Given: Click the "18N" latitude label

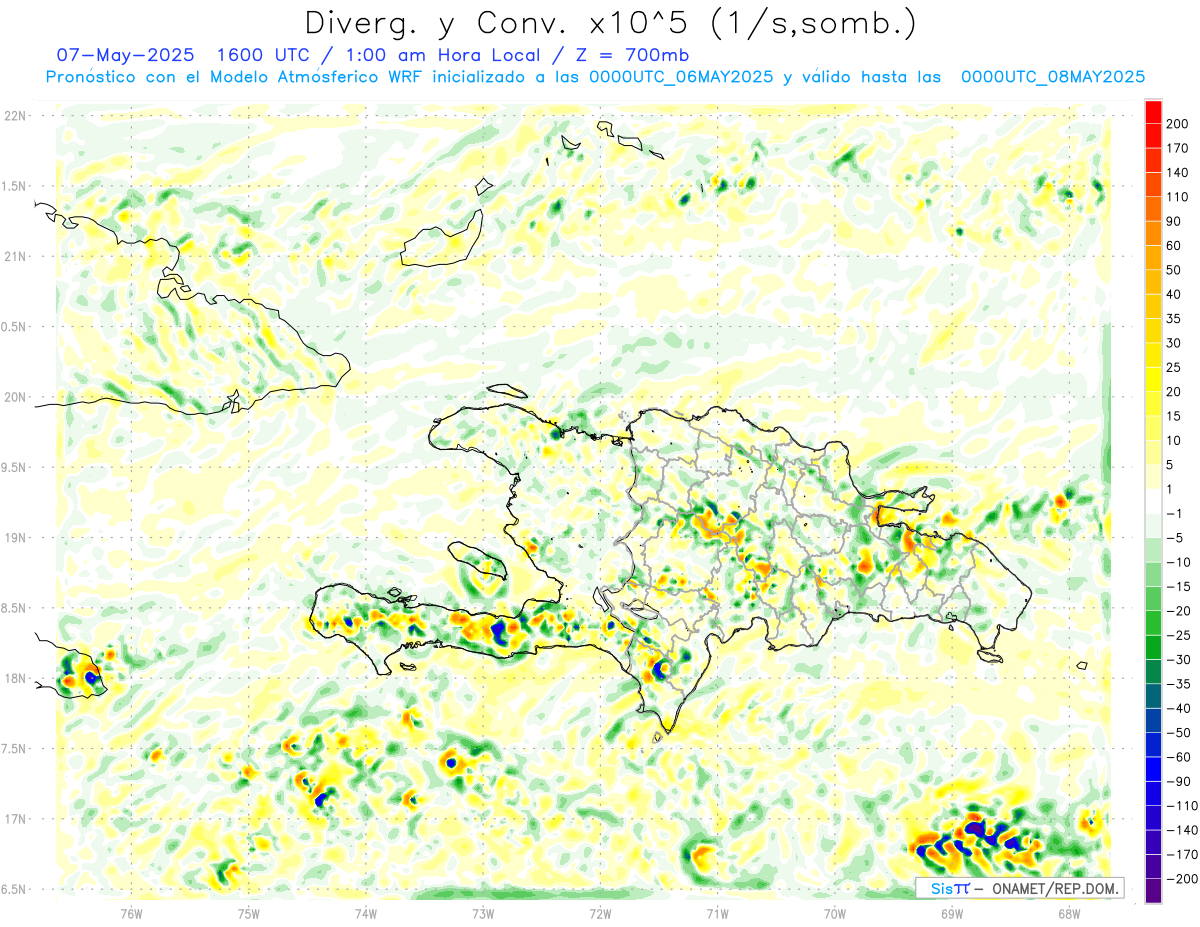Looking at the screenshot, I should coord(15,678).
